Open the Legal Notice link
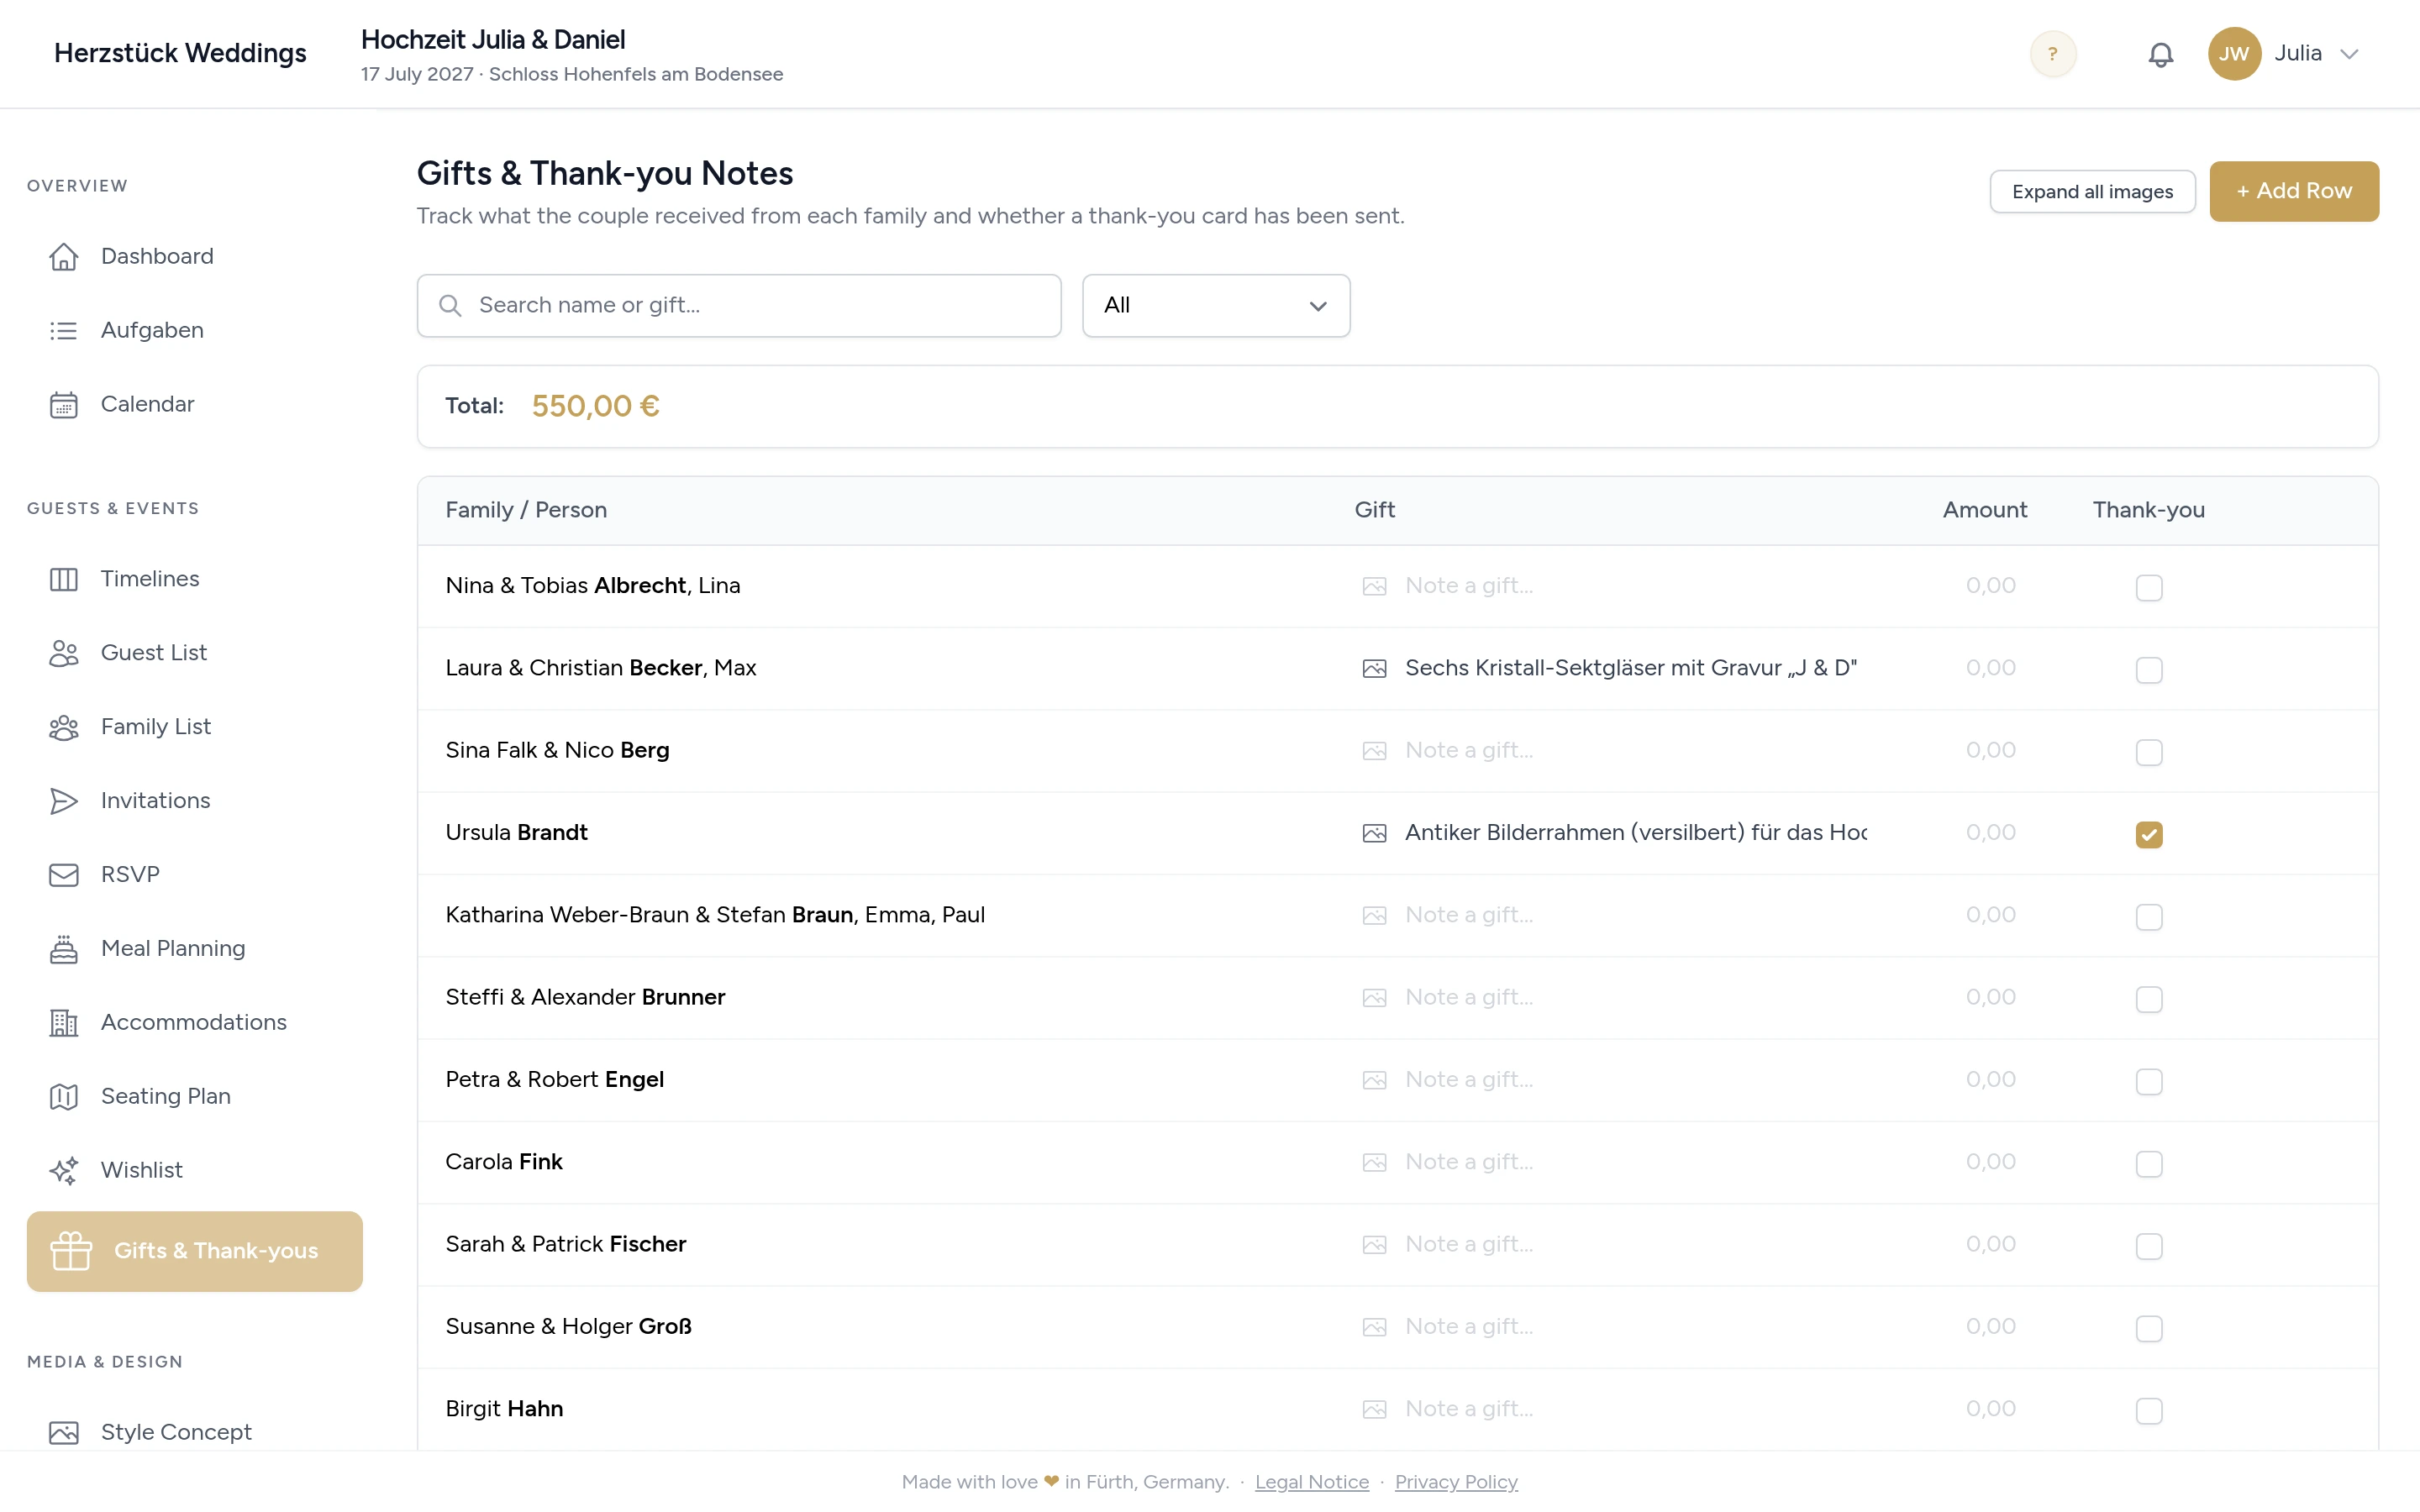 pyautogui.click(x=1311, y=1481)
